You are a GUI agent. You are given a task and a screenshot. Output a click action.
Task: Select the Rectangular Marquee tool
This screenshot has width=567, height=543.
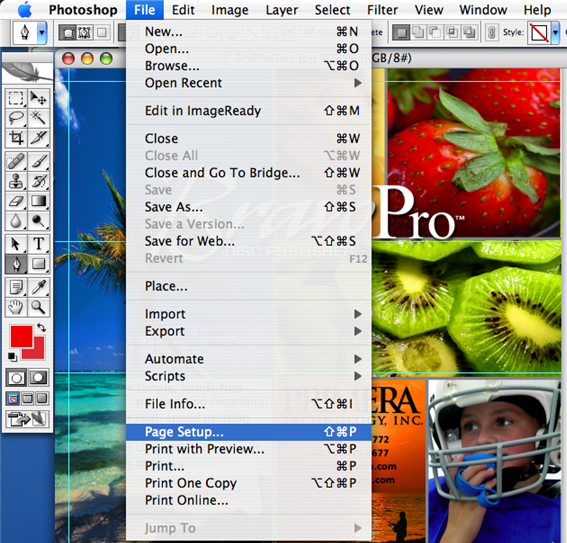(16, 98)
